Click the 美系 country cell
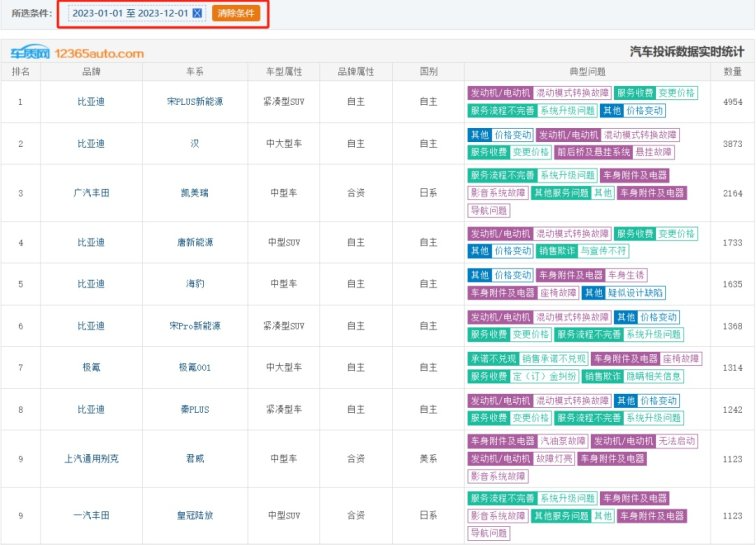Image resolution: width=756 pixels, height=545 pixels. pos(428,459)
